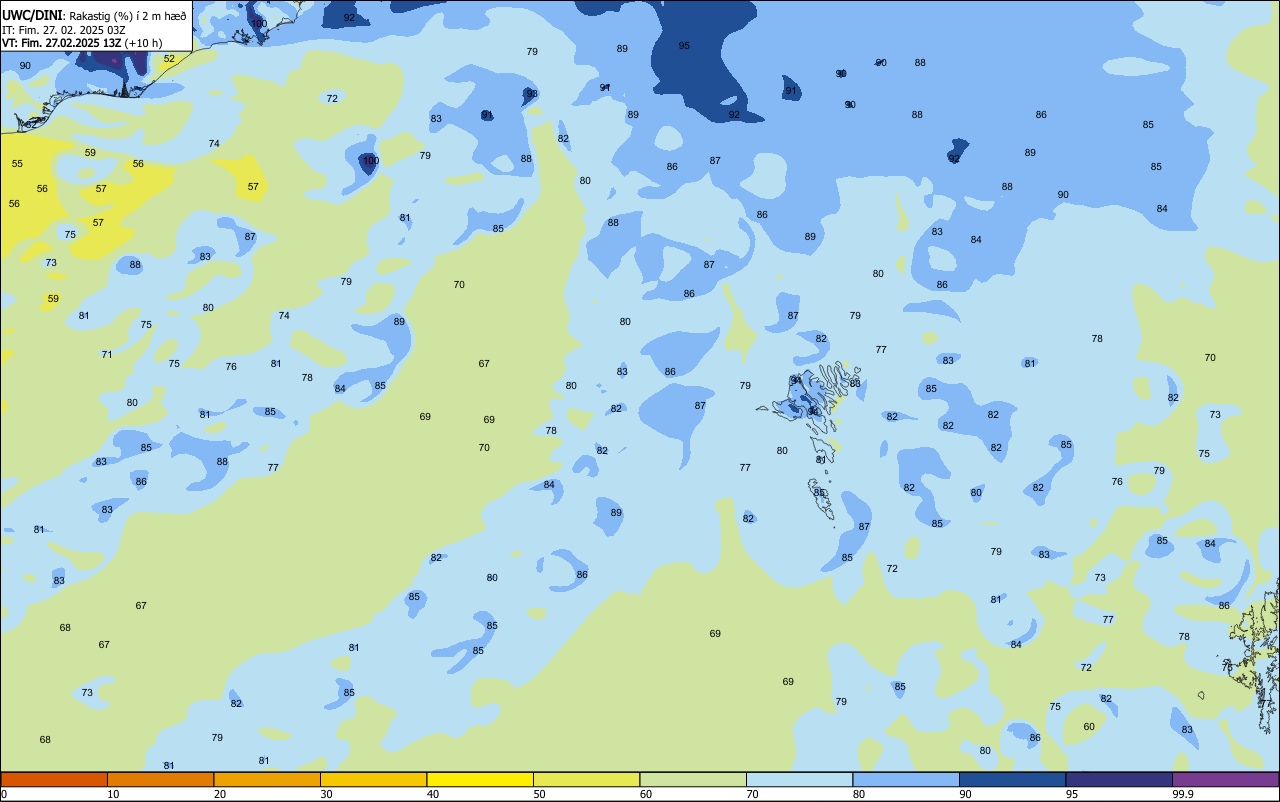Screen dimensions: 1280x802
Task: Click the UWC/DINI title text
Action: pos(31,15)
